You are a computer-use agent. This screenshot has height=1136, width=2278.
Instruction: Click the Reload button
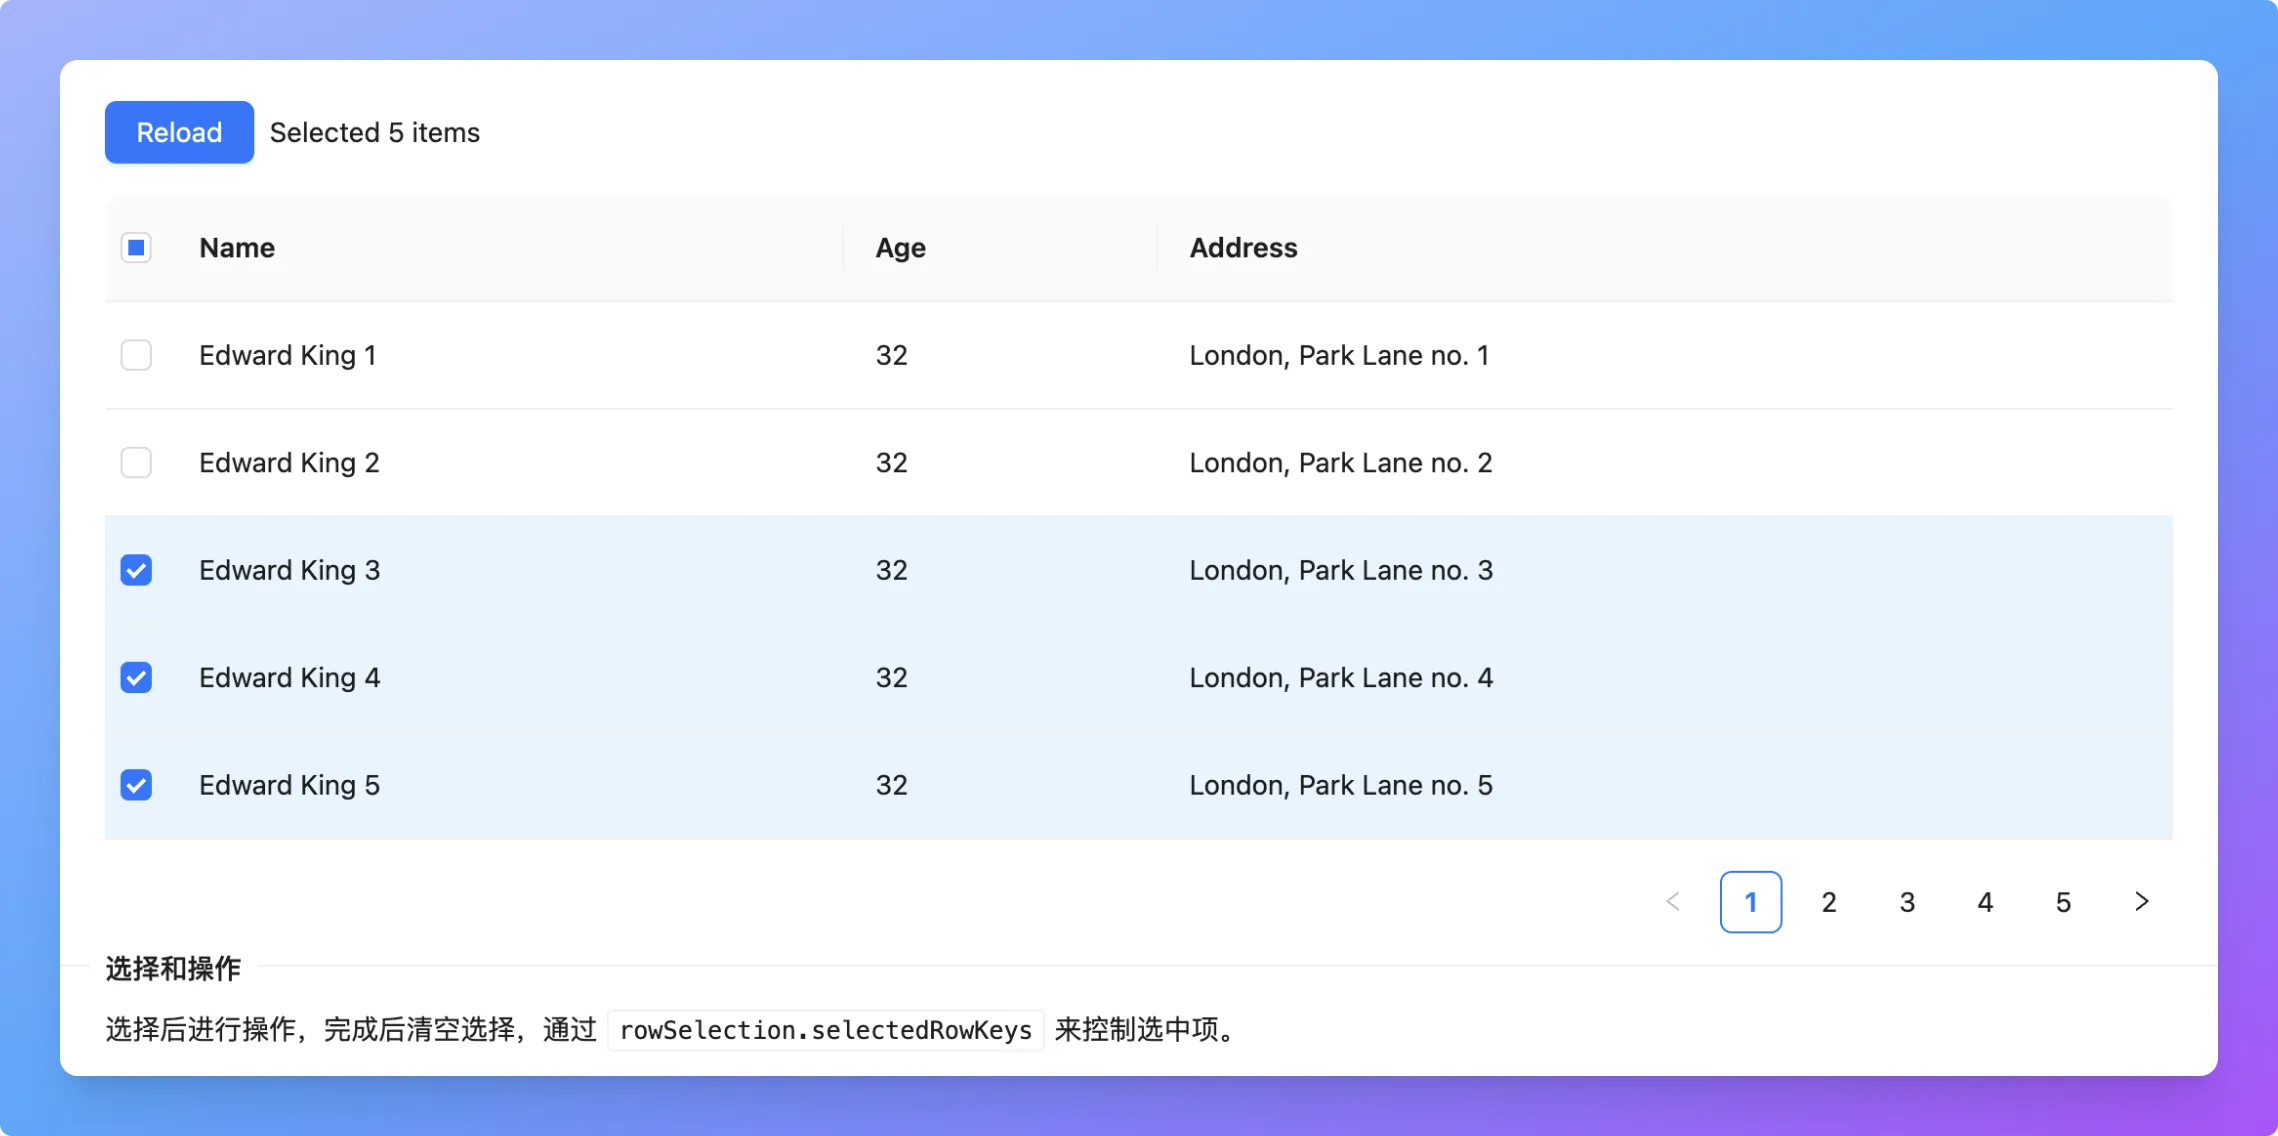tap(179, 132)
